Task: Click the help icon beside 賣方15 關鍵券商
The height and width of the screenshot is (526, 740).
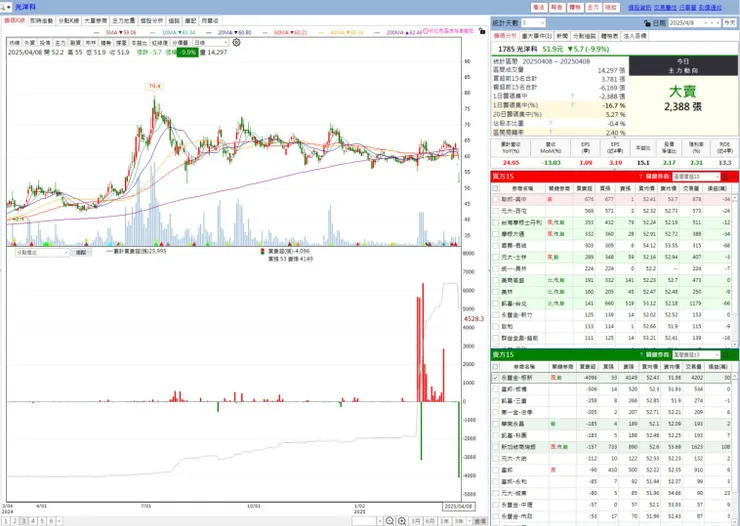Action: pyautogui.click(x=641, y=355)
